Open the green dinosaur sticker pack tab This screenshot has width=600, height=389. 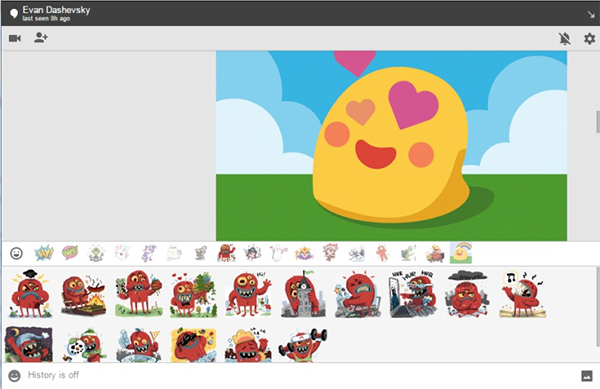(408, 253)
